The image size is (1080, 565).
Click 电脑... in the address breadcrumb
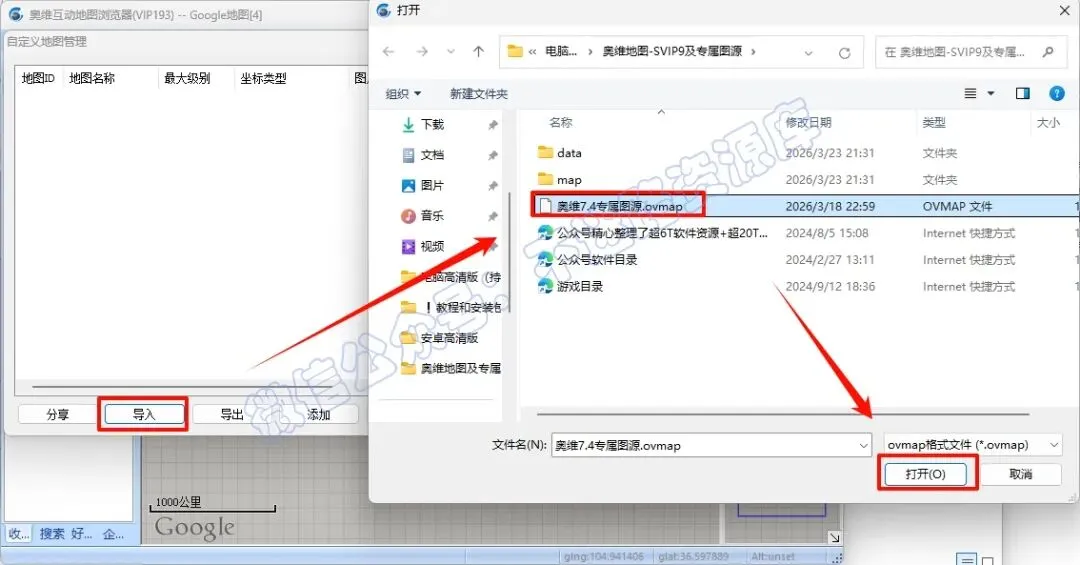click(561, 51)
